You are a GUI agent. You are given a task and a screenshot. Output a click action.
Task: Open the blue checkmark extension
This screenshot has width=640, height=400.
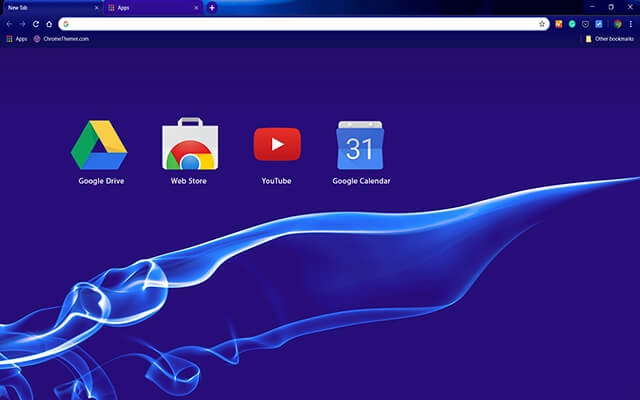click(599, 24)
